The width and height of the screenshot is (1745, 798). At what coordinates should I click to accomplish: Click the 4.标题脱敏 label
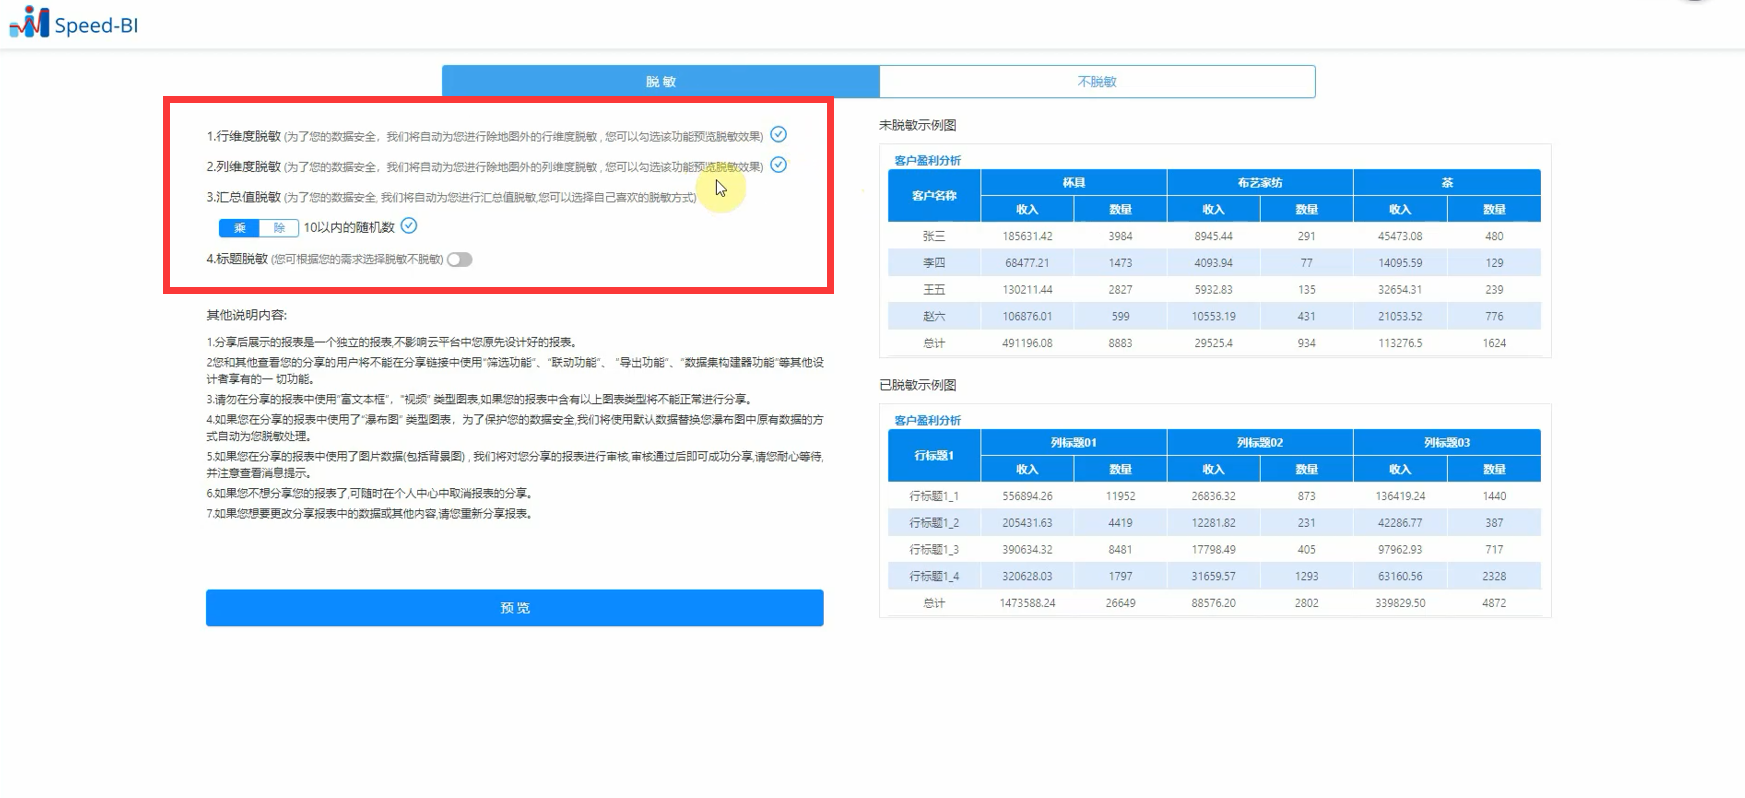pos(237,259)
